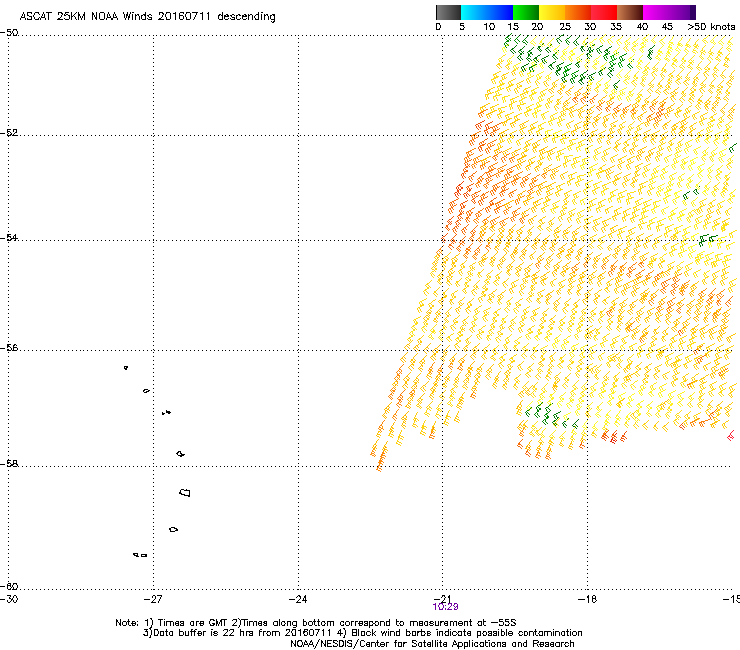Screen dimensions: 740x650
Task: Click the green 15-20 knots color segment
Action: [x=526, y=12]
